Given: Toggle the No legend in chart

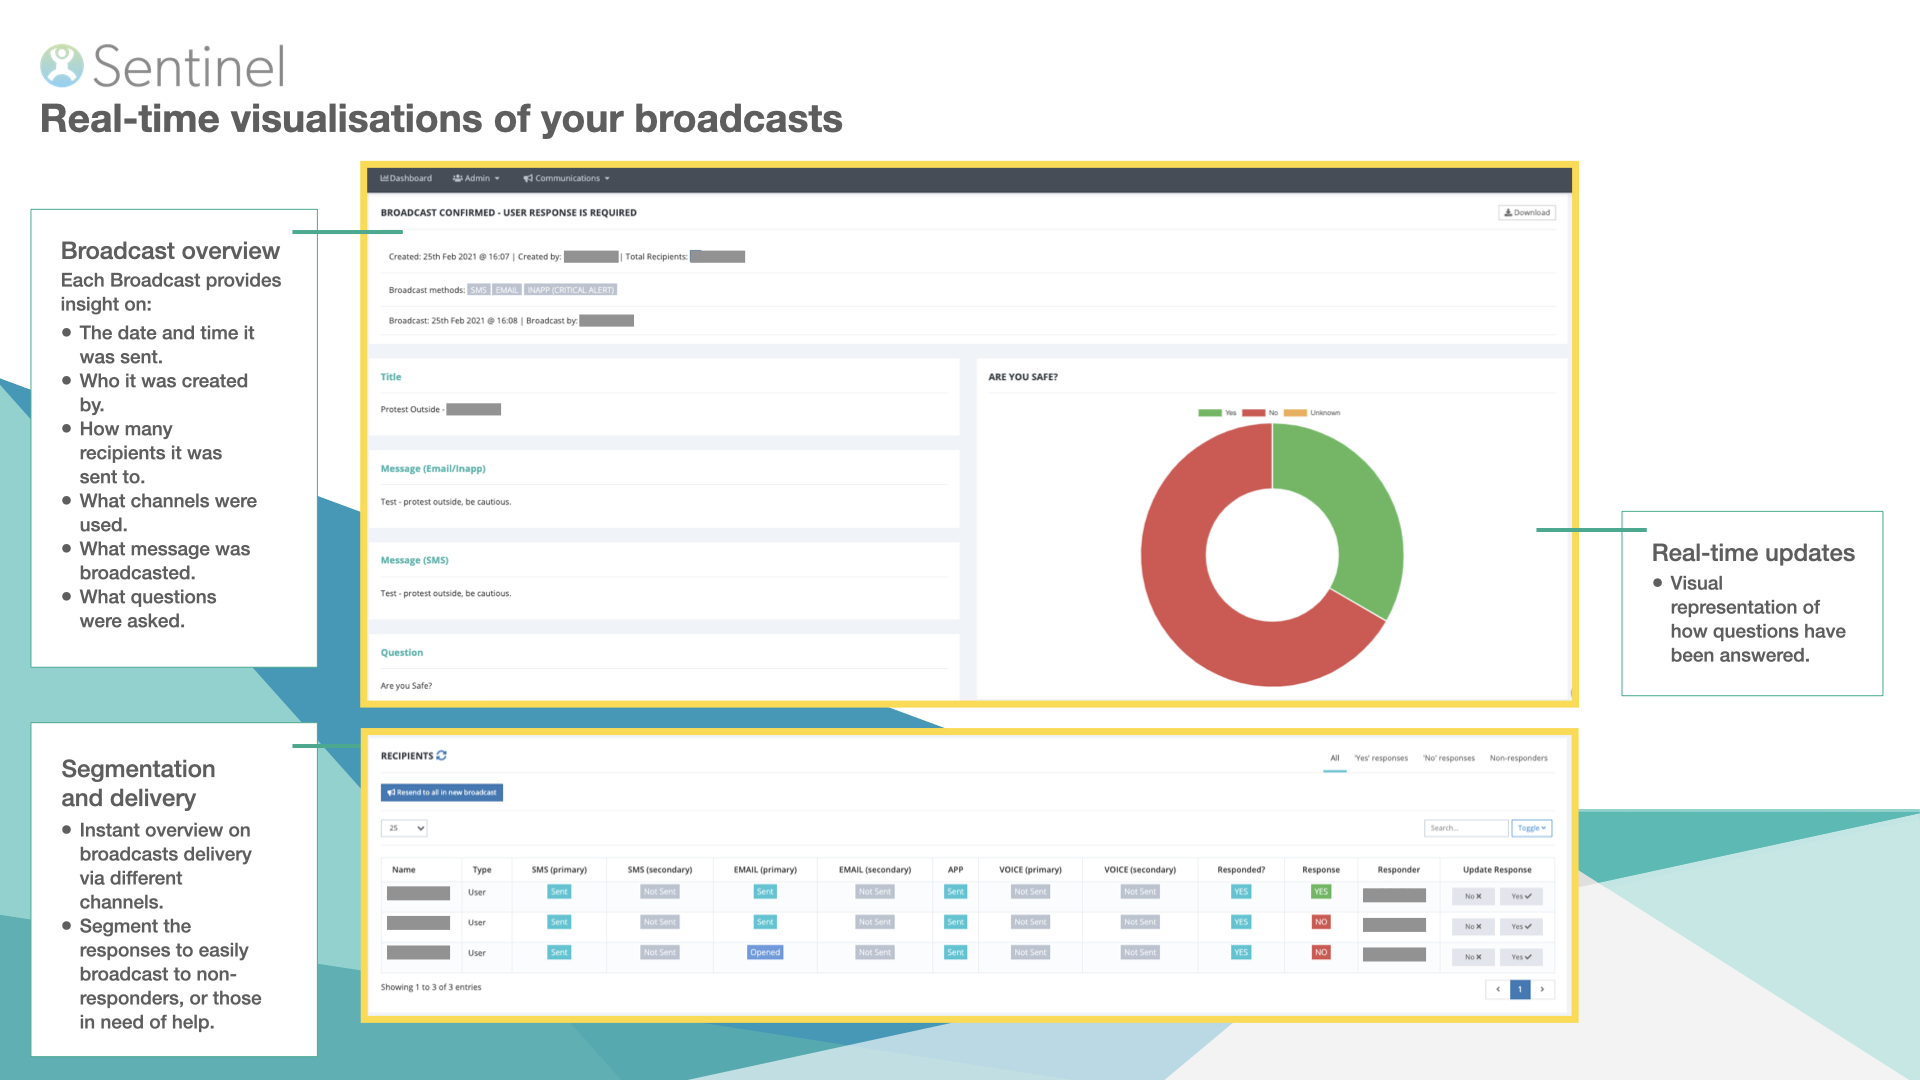Looking at the screenshot, I should (x=1260, y=413).
